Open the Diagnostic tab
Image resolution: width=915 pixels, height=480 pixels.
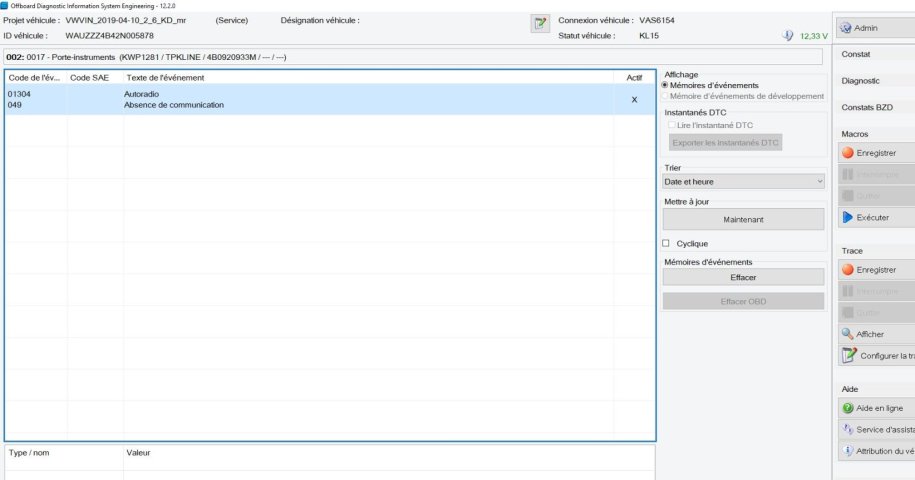860,80
